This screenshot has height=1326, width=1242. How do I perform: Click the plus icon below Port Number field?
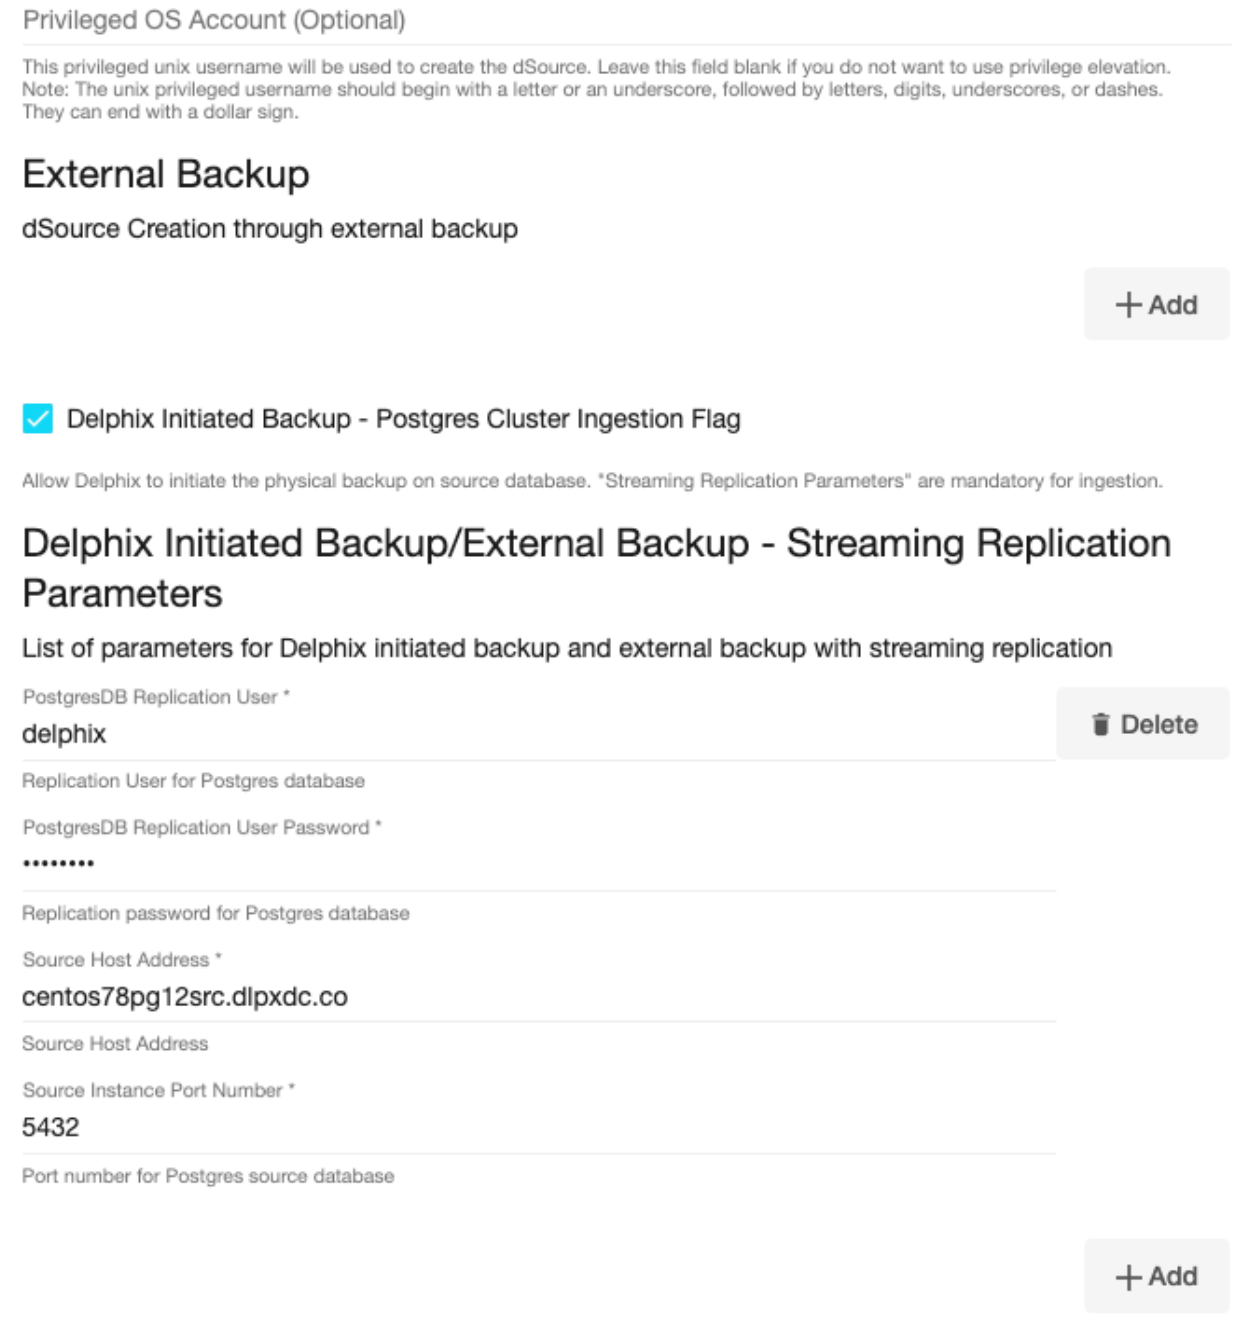pos(1128,1277)
